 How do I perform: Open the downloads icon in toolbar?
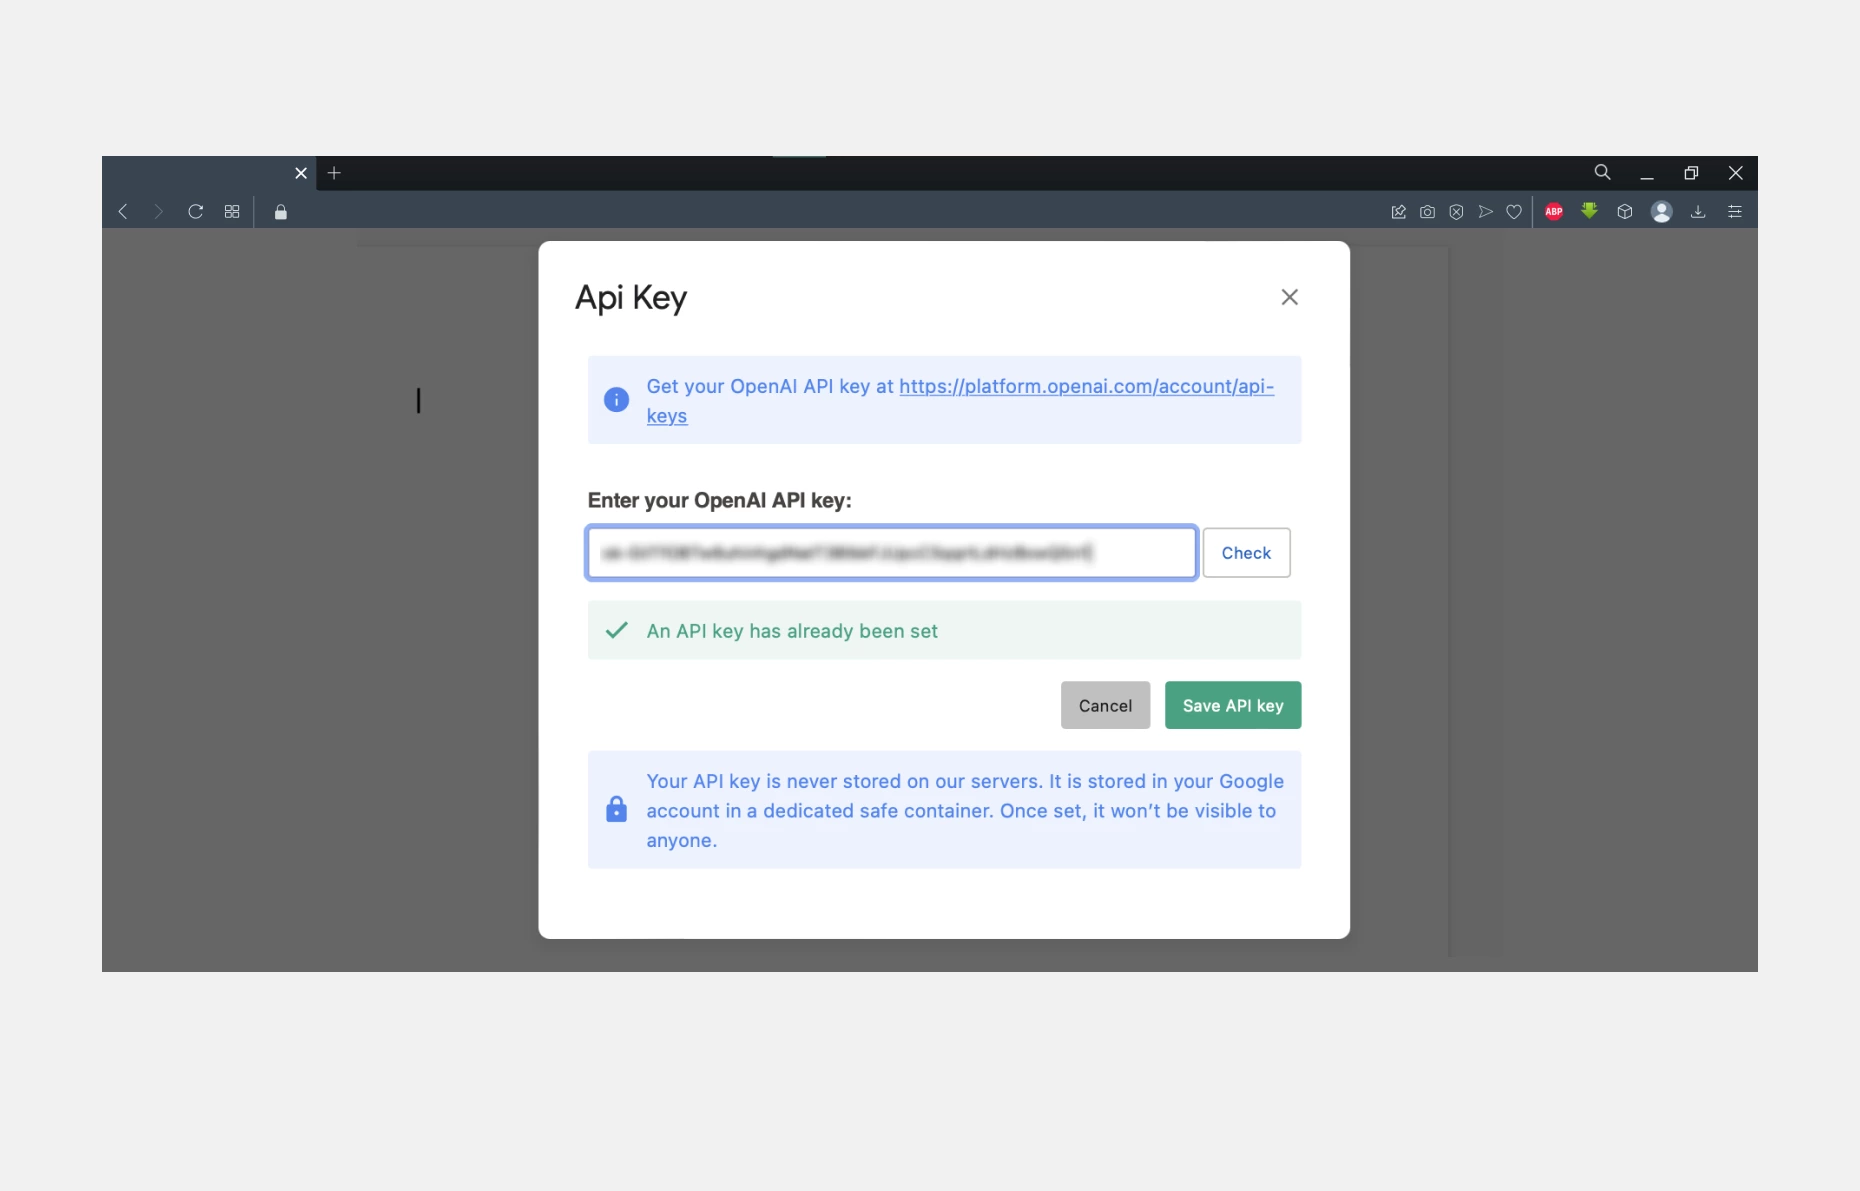pos(1698,212)
